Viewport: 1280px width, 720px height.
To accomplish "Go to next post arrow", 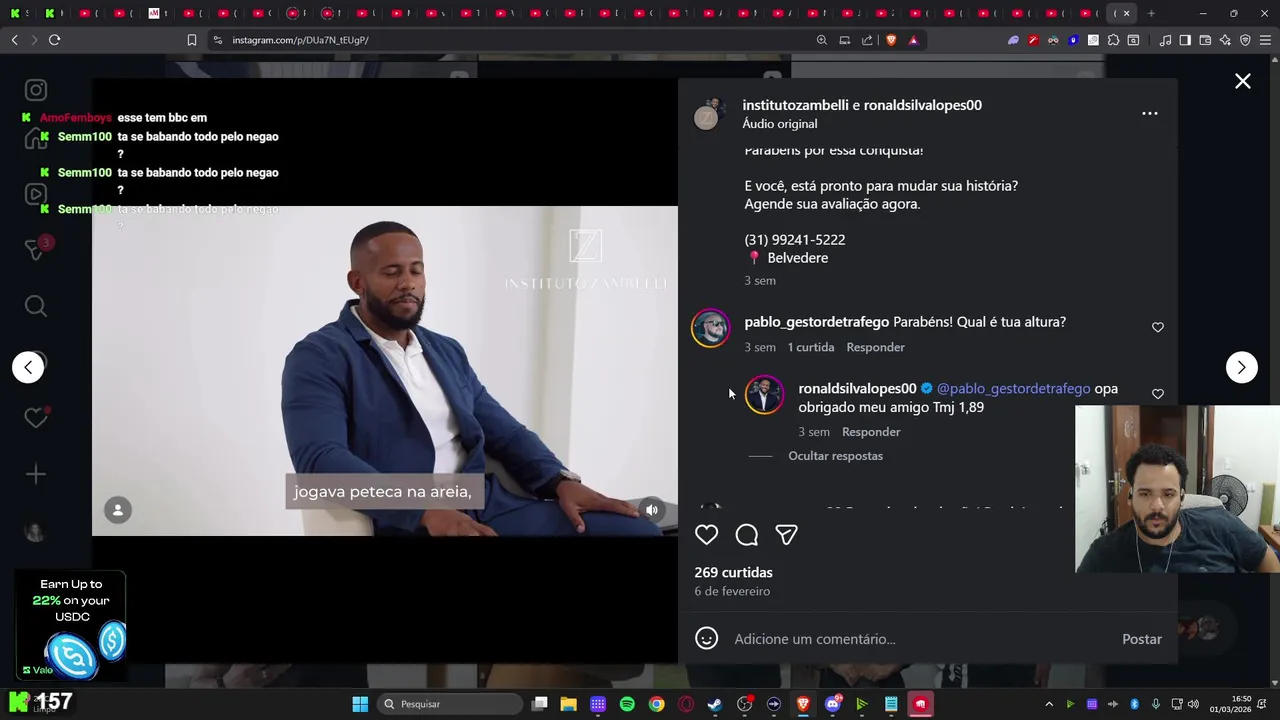I will (1242, 367).
